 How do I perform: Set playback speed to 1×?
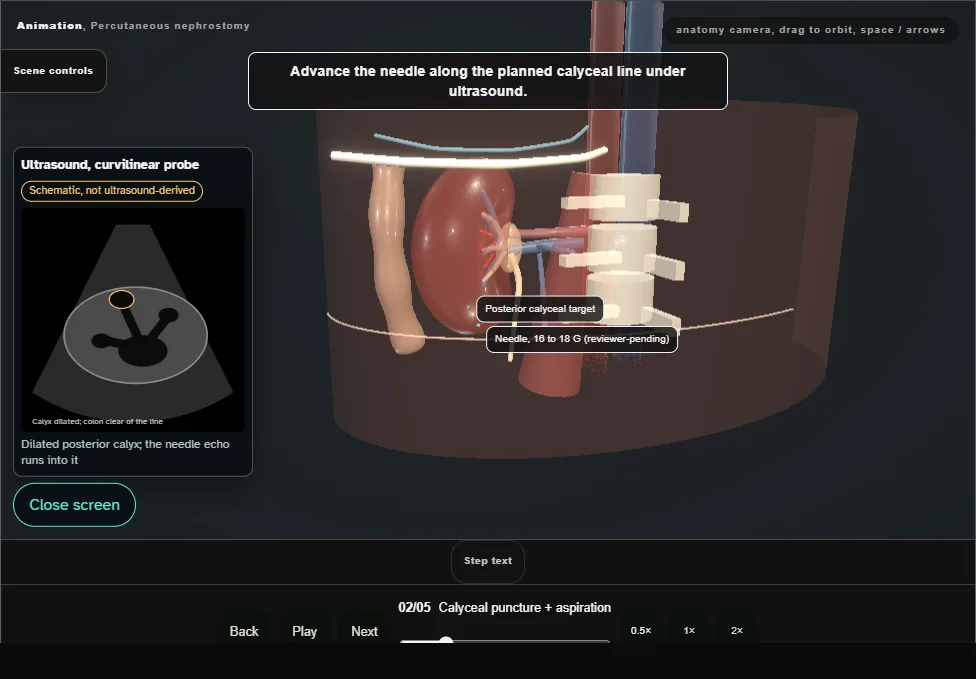point(689,630)
